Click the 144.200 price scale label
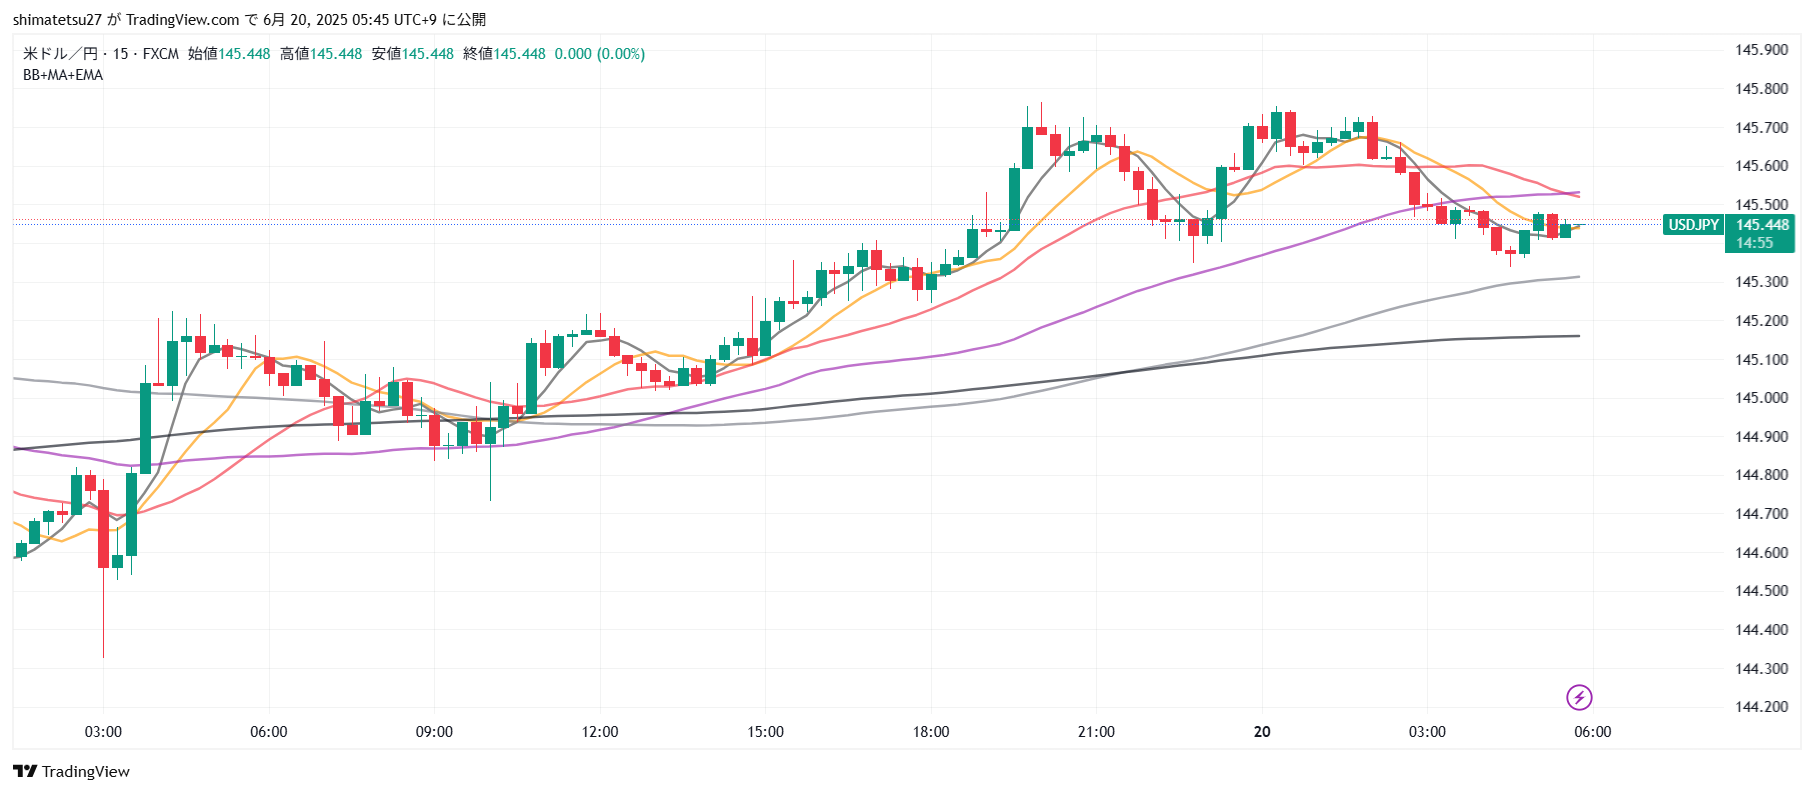 coord(1761,707)
